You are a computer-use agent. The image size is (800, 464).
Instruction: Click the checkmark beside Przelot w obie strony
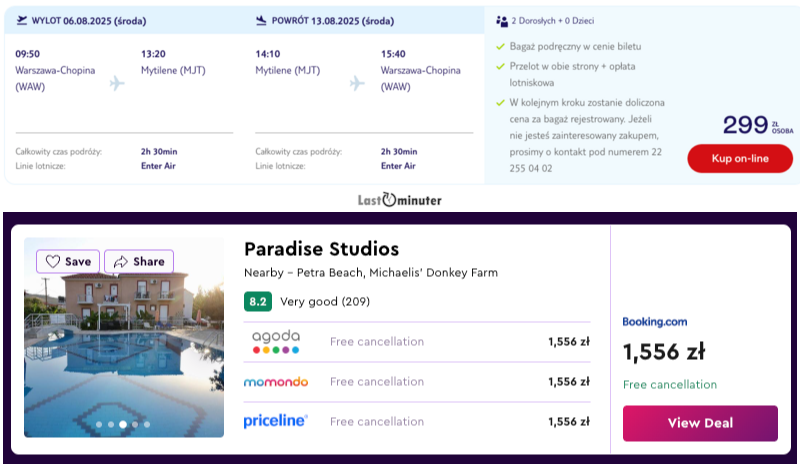(501, 66)
